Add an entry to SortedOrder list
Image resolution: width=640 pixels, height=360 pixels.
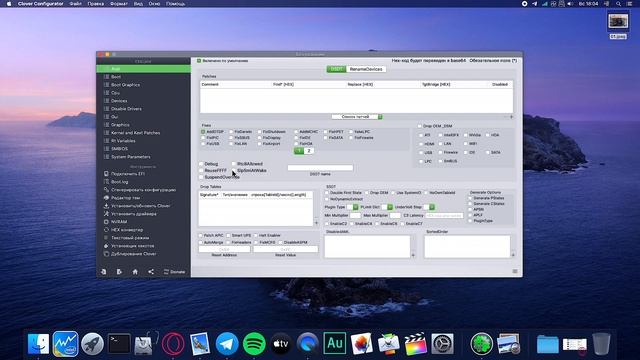point(513,255)
